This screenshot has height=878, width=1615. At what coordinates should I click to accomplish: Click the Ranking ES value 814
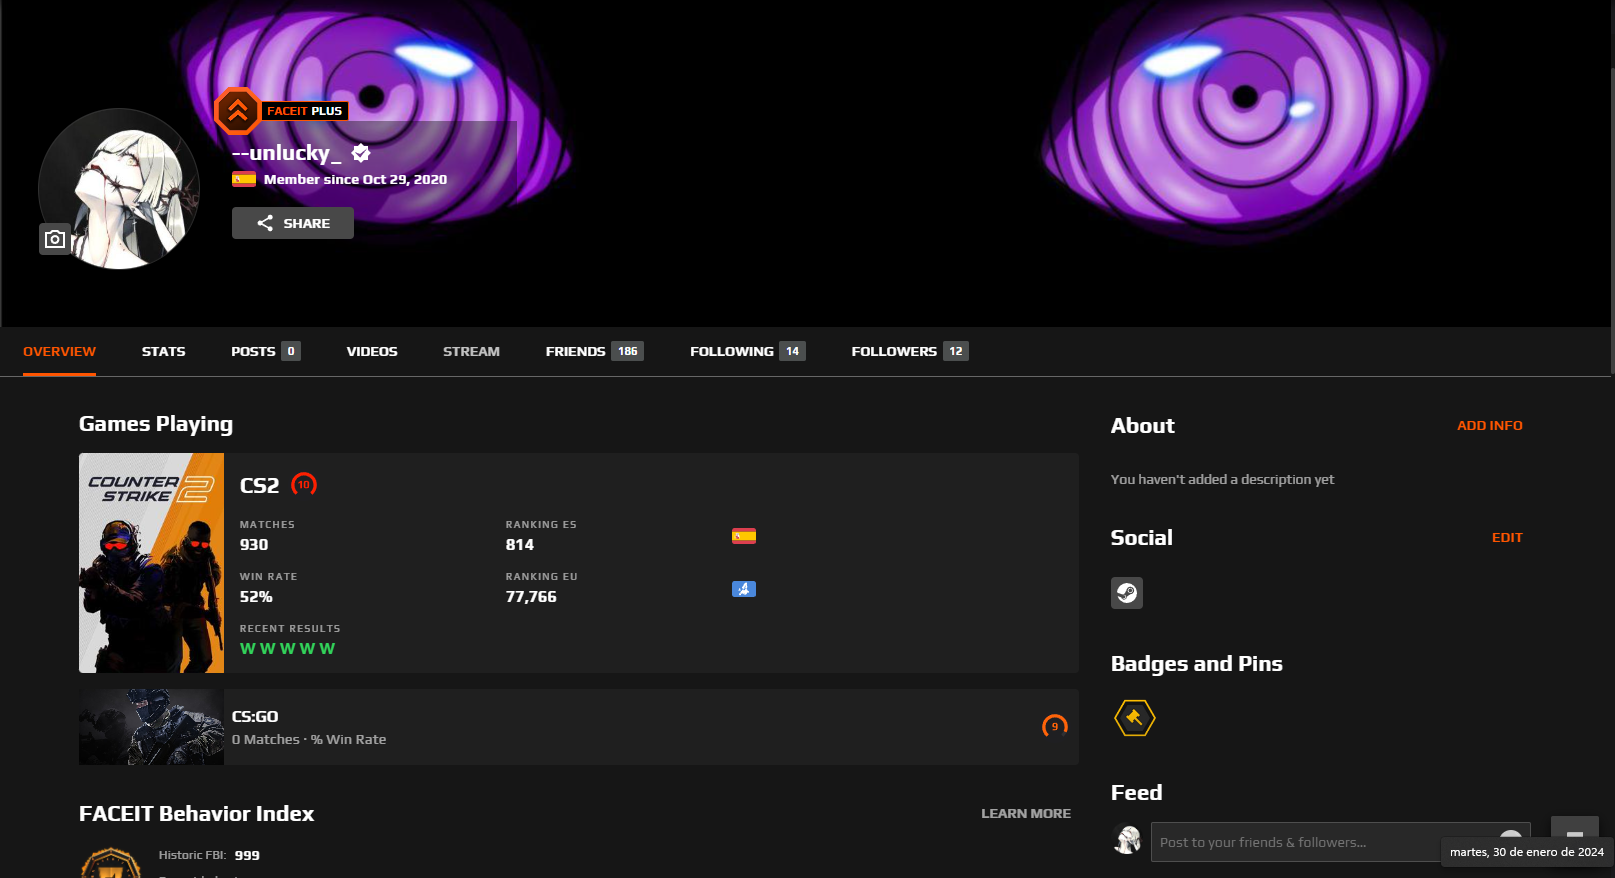point(520,545)
